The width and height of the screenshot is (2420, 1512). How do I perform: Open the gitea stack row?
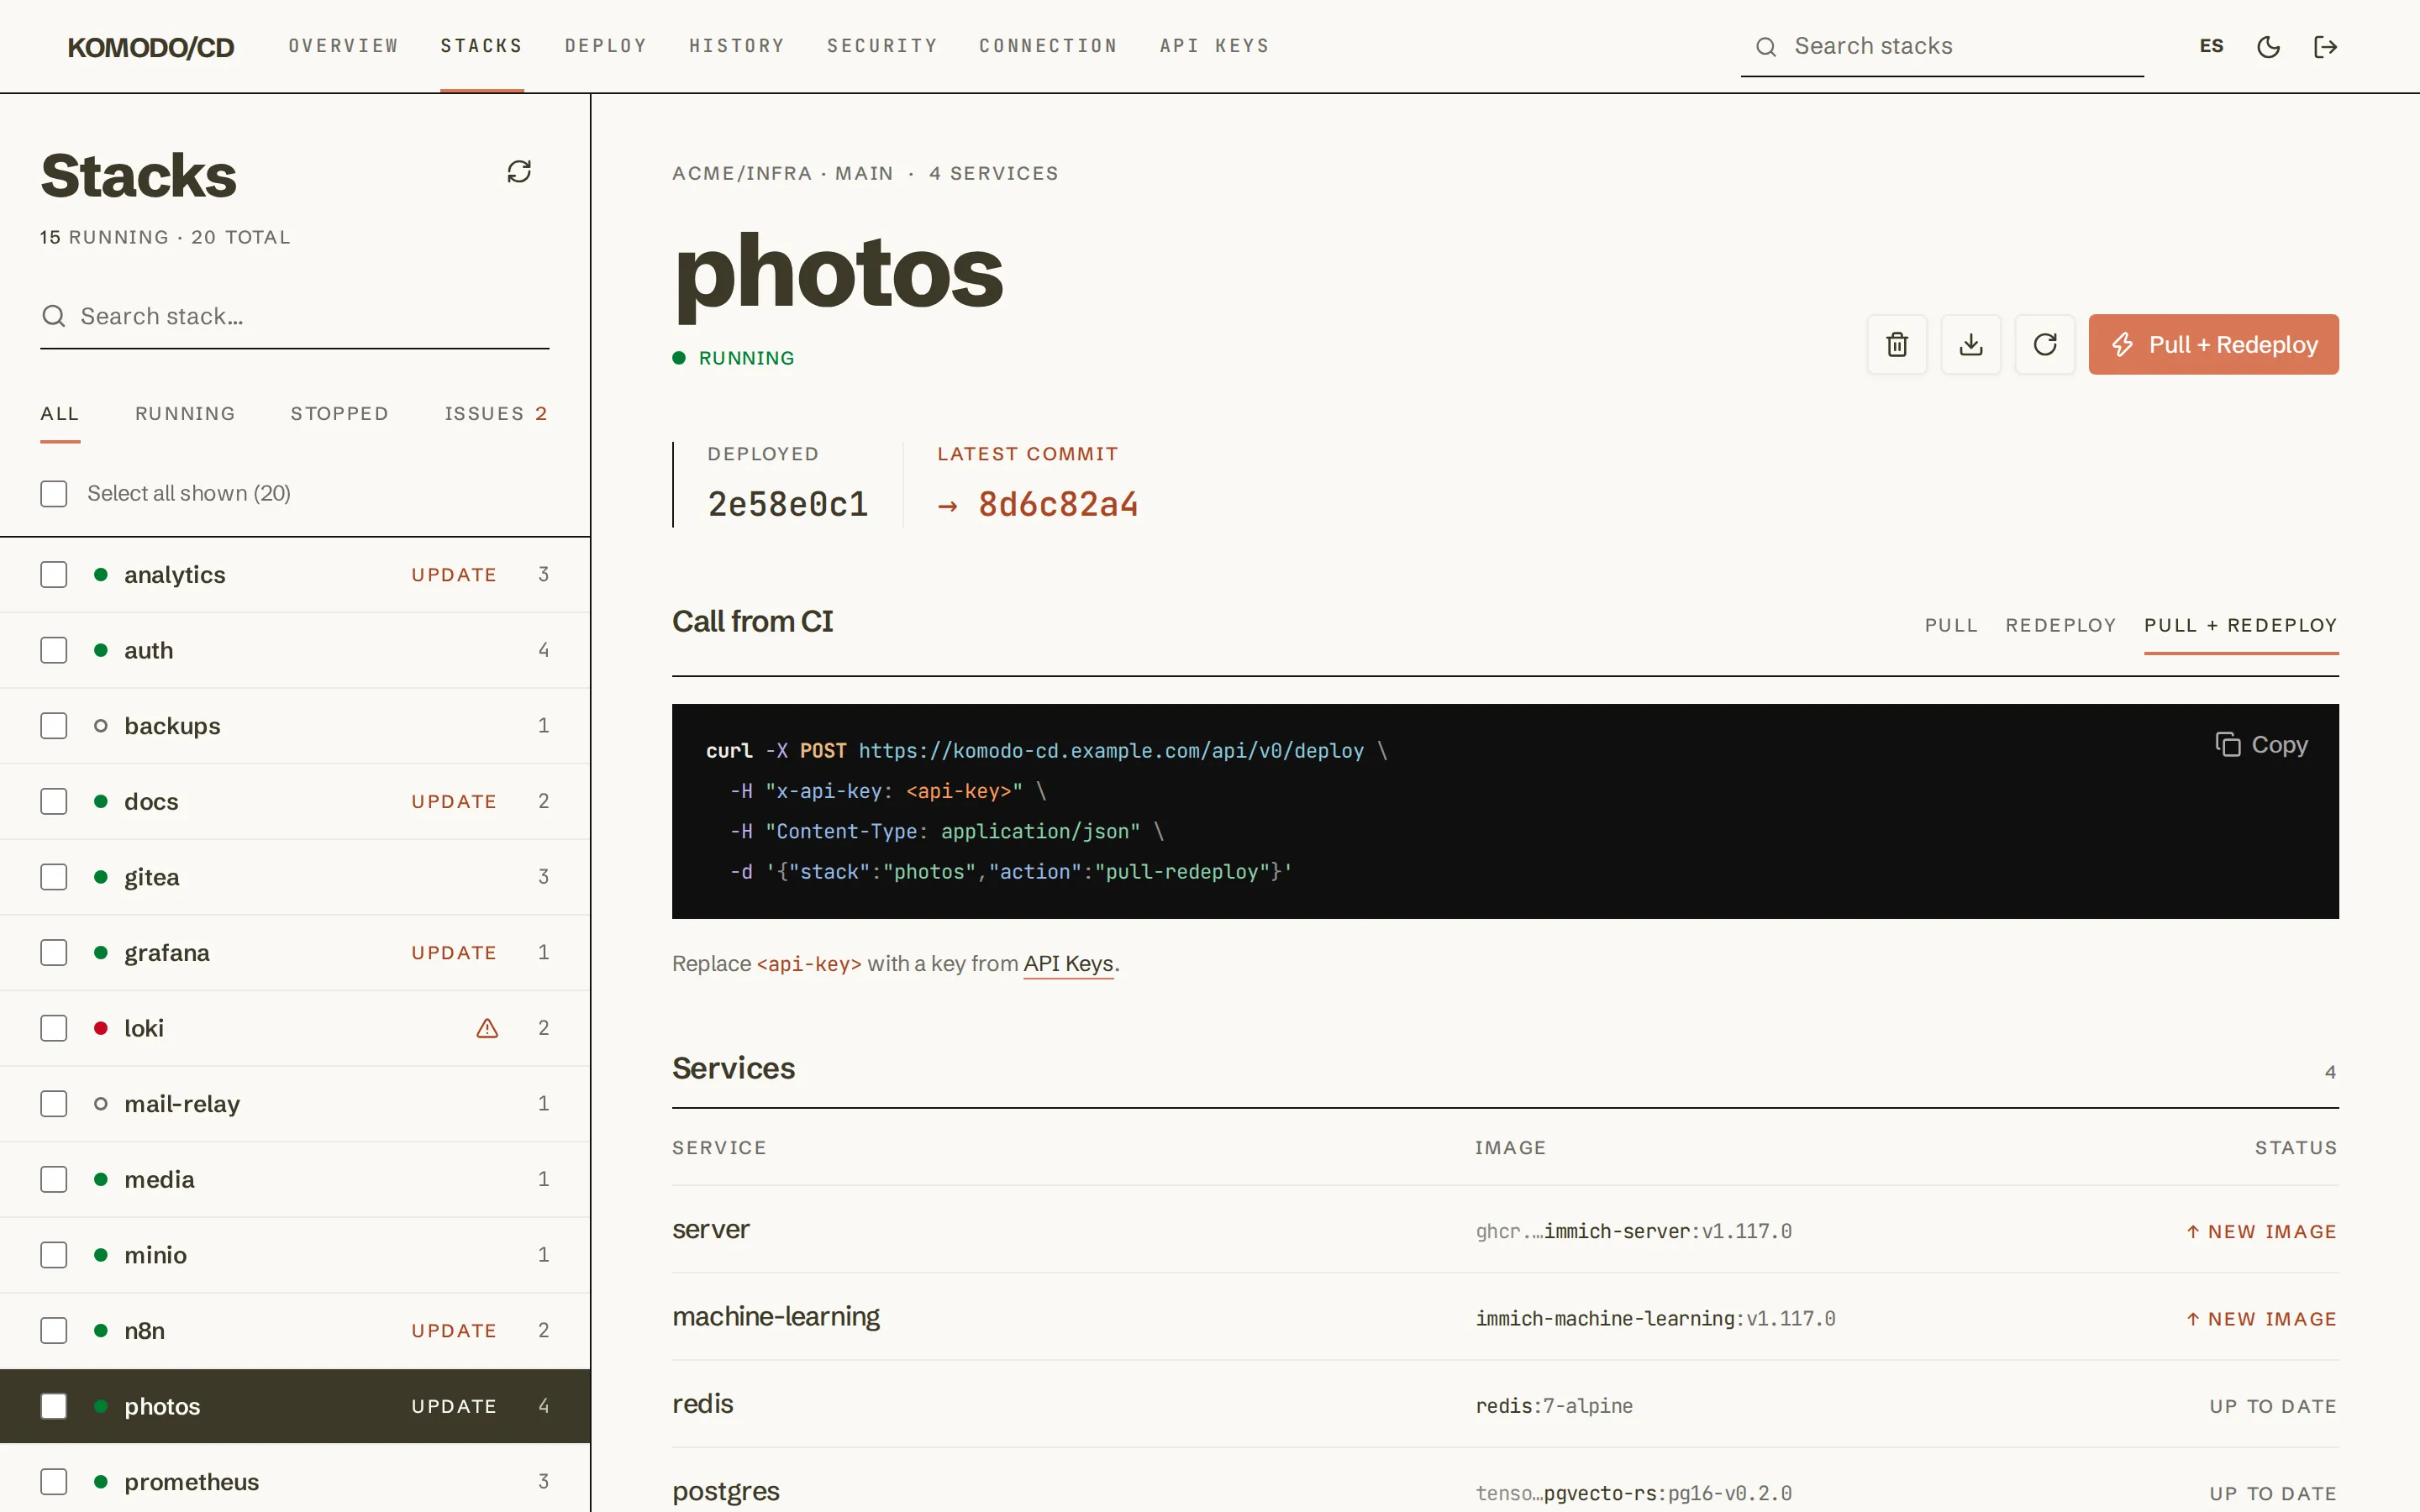[x=295, y=877]
